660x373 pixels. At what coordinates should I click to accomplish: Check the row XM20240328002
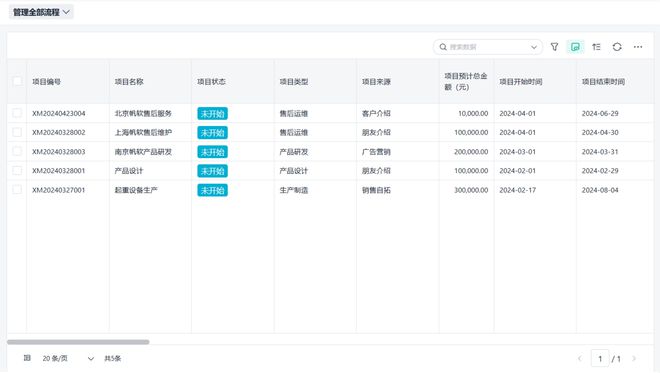tap(17, 132)
